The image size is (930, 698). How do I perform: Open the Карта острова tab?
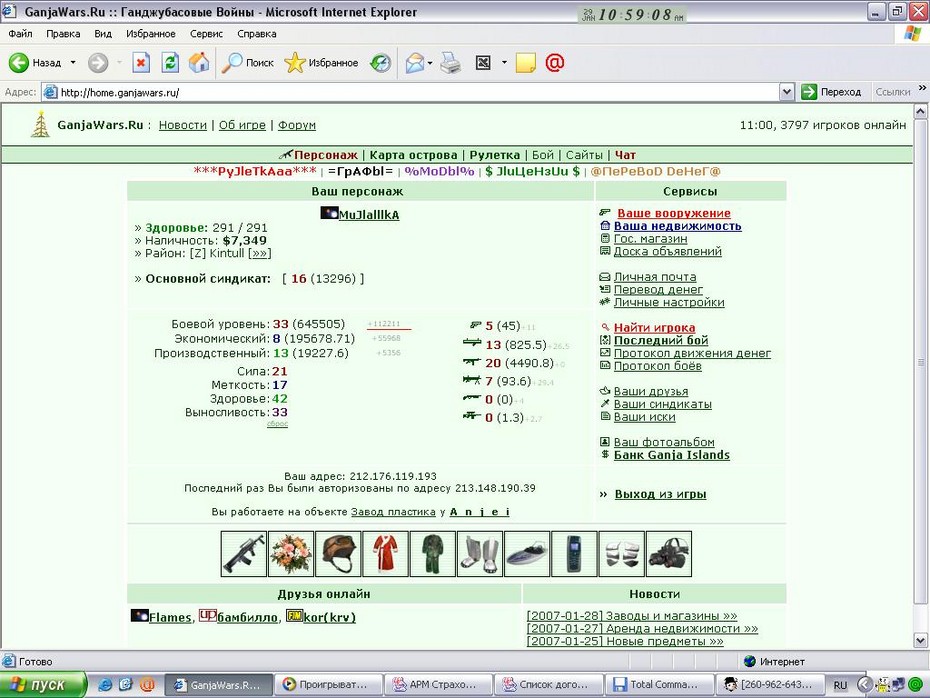(413, 155)
